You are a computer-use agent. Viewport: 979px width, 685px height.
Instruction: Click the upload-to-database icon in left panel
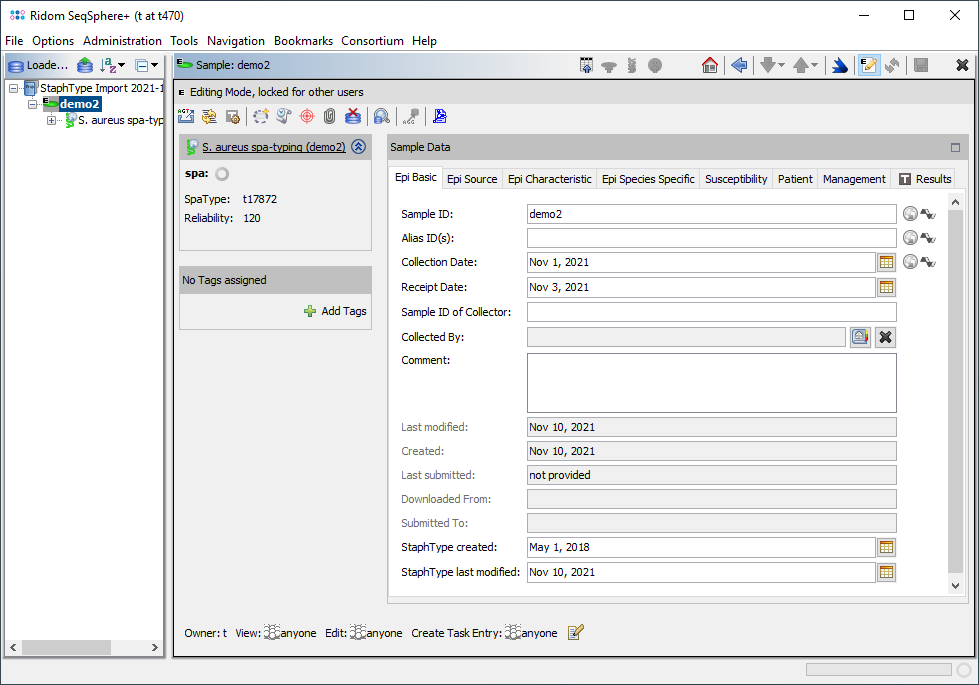point(85,65)
